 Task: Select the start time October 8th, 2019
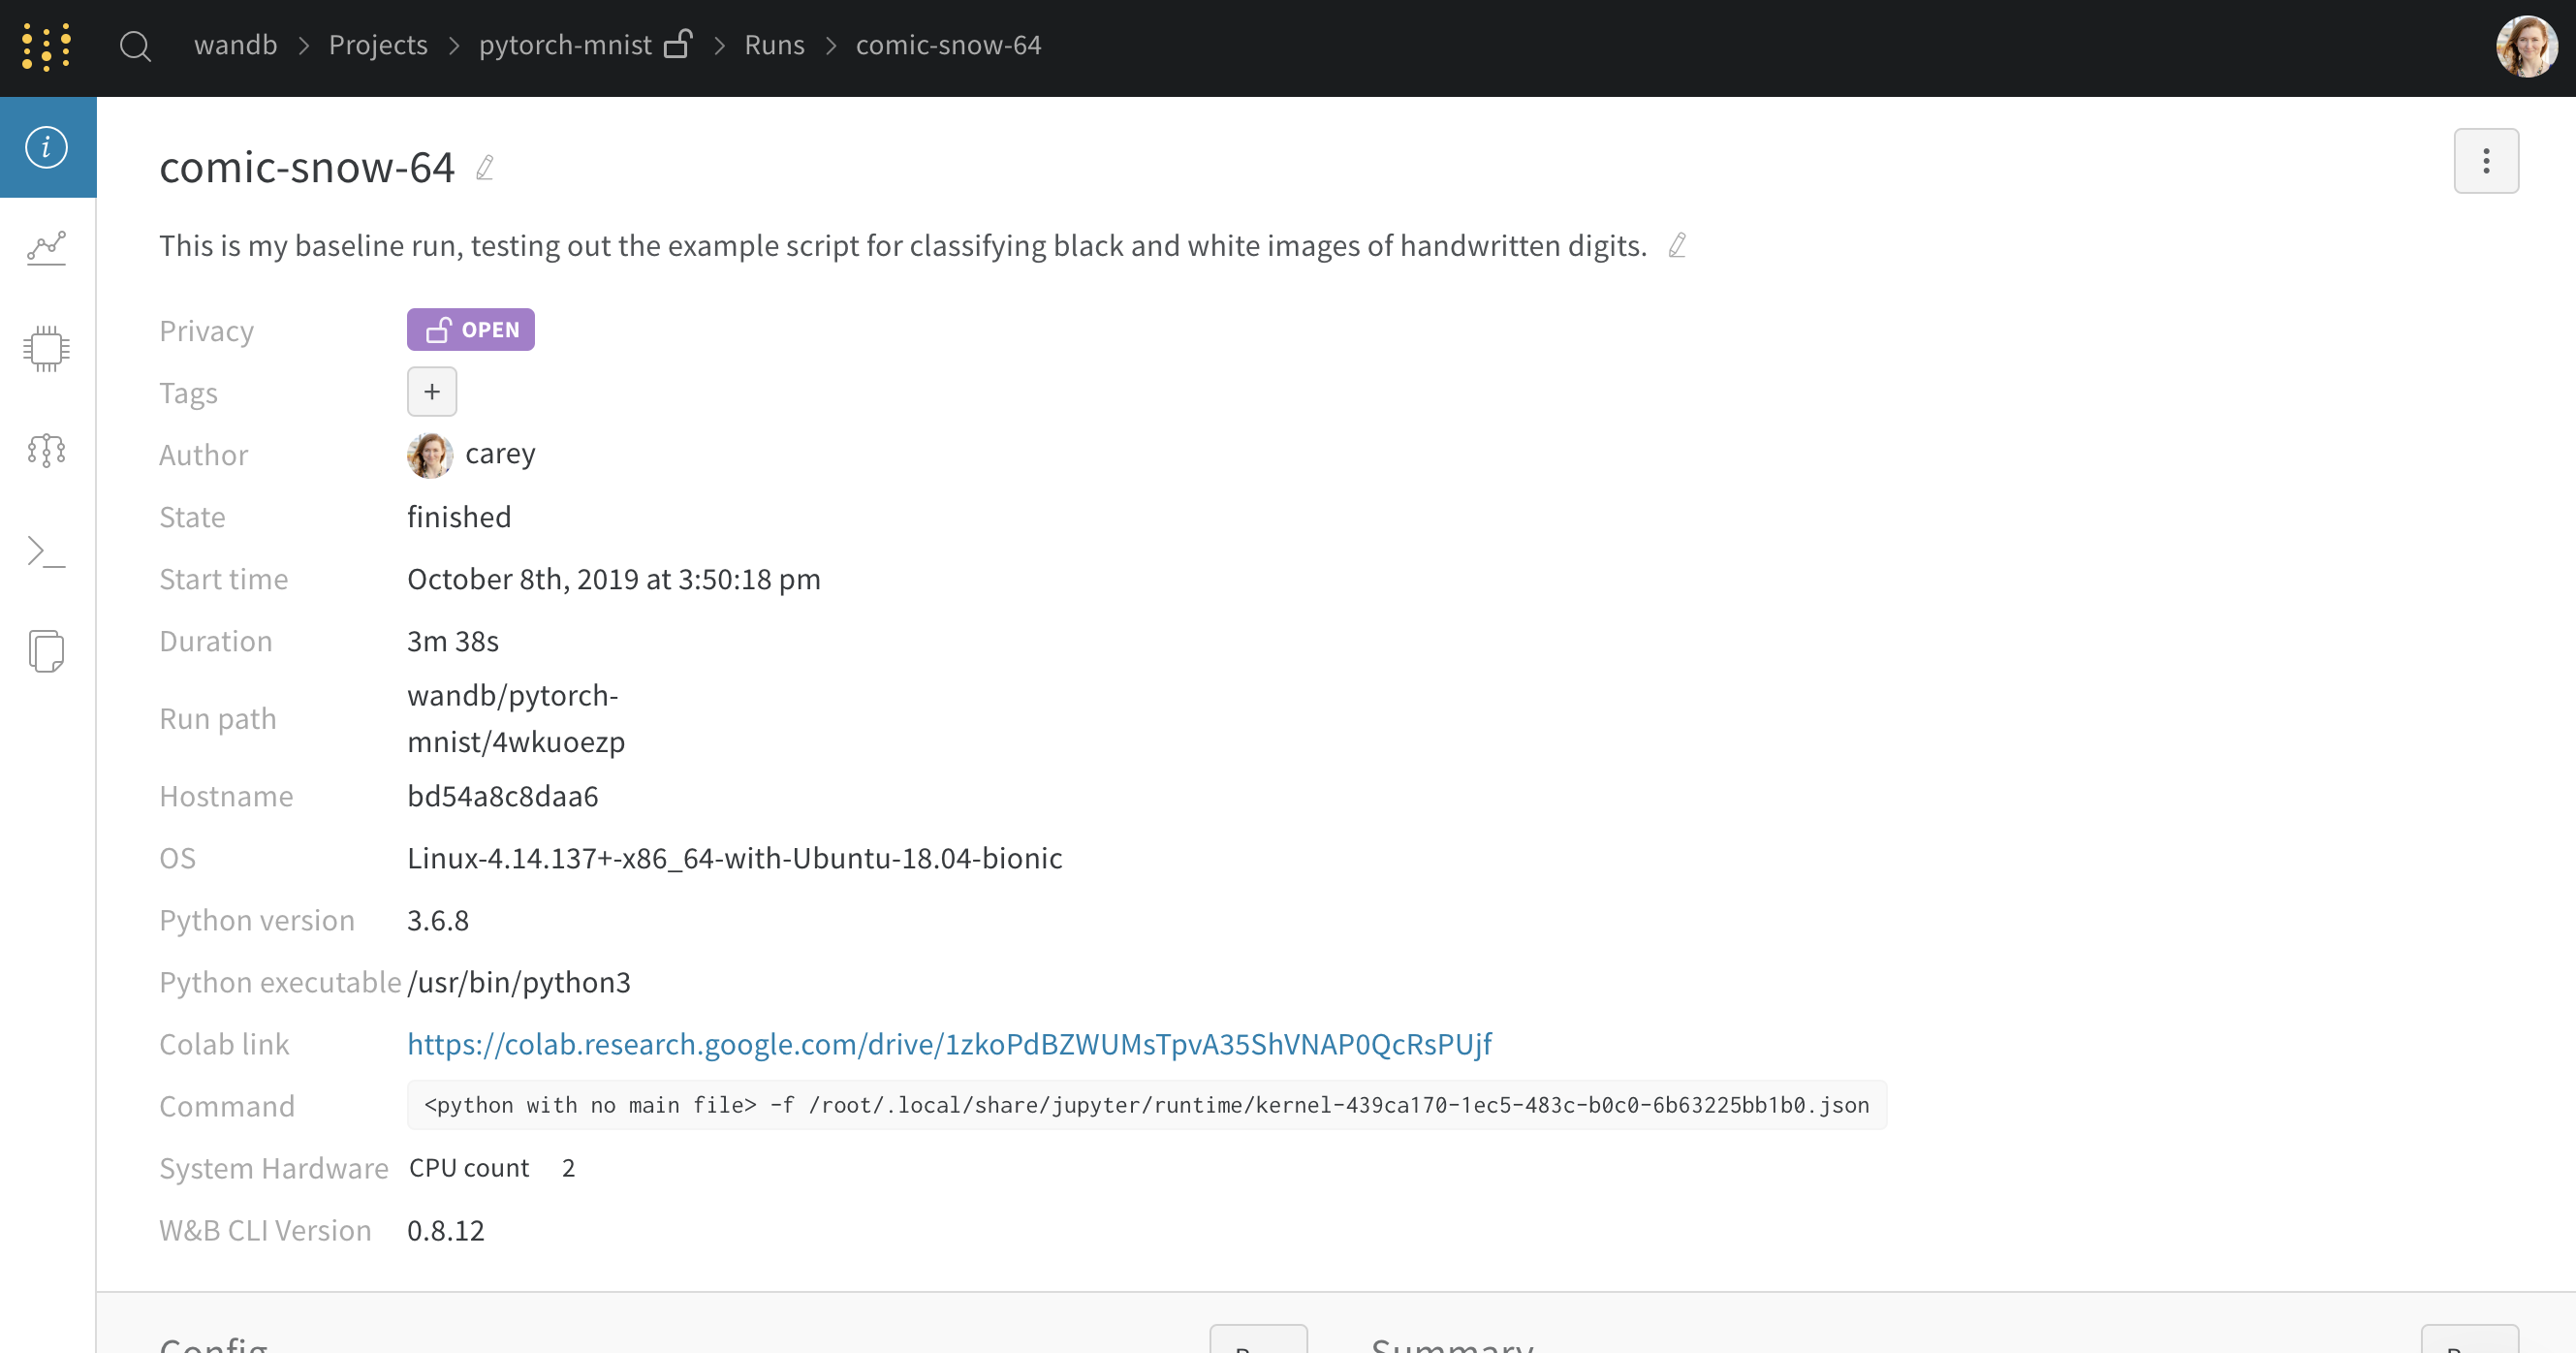pyautogui.click(x=614, y=579)
